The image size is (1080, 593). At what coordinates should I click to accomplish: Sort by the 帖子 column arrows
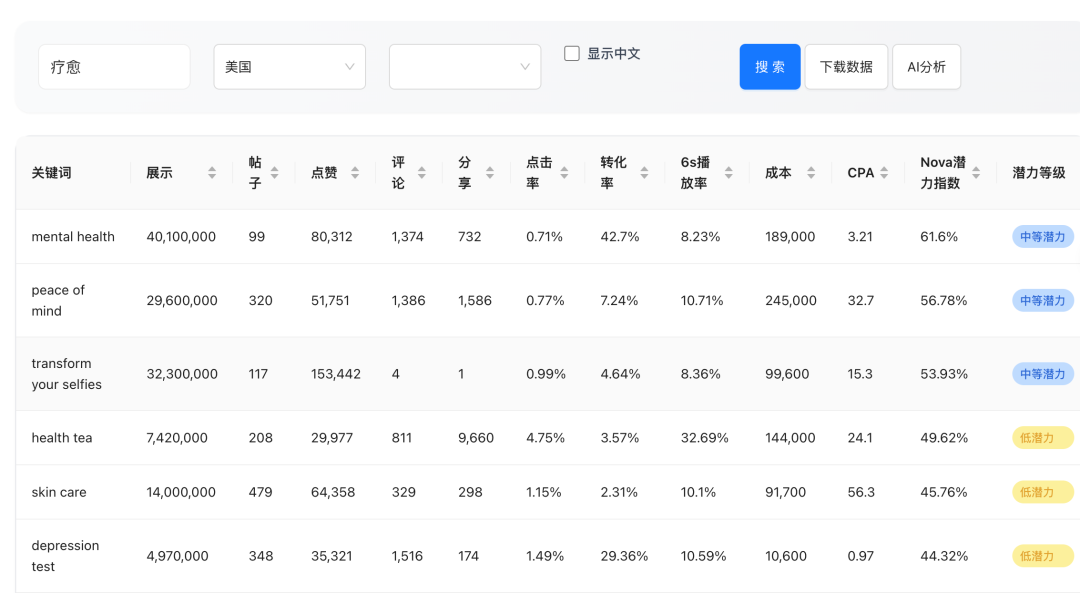[x=275, y=173]
